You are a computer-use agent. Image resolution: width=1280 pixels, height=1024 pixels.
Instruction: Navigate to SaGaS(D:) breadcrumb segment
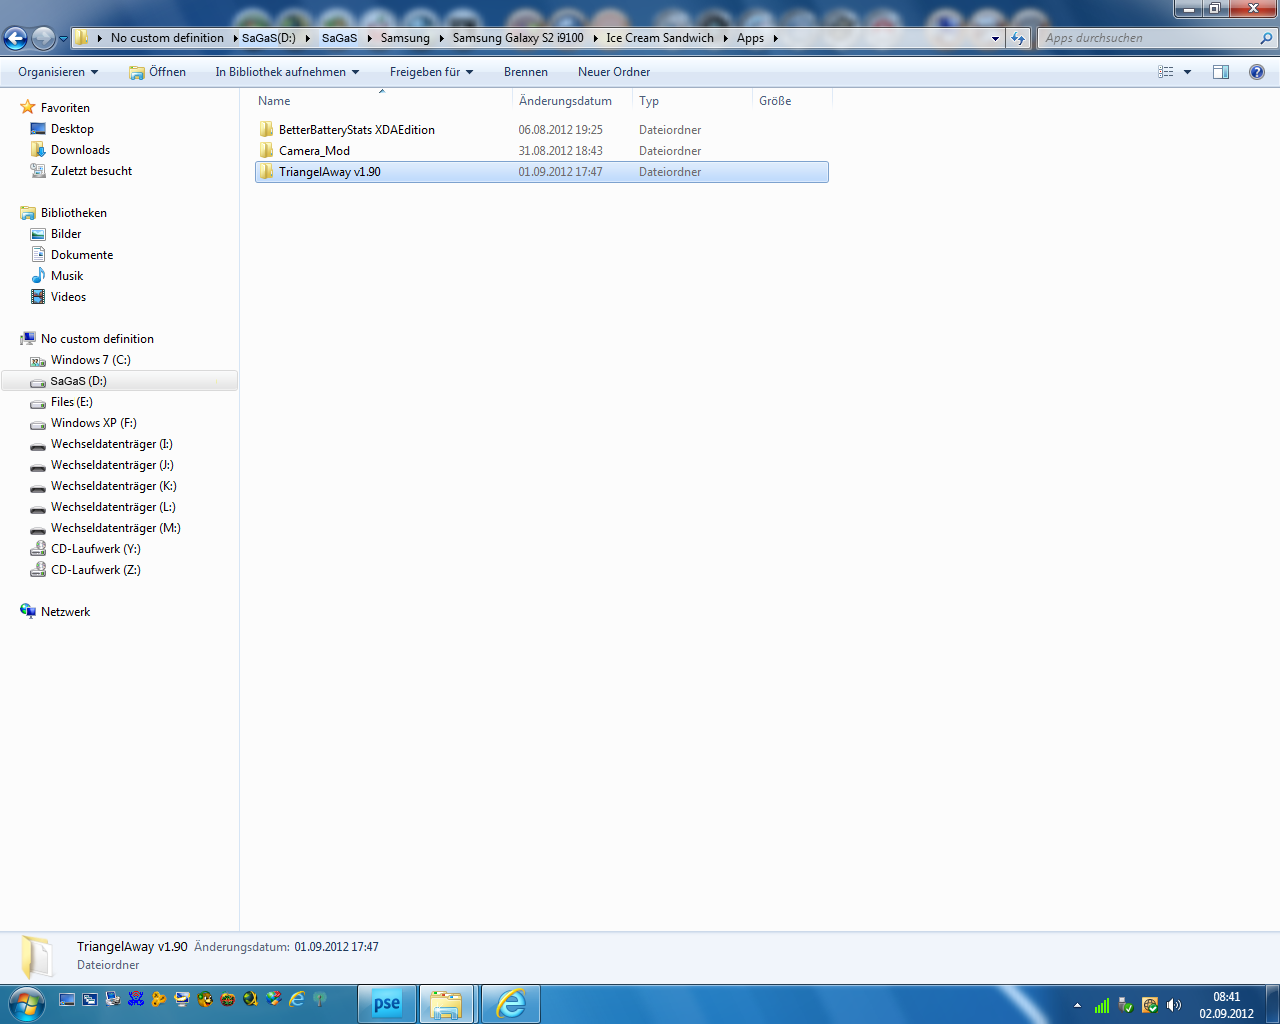269,38
